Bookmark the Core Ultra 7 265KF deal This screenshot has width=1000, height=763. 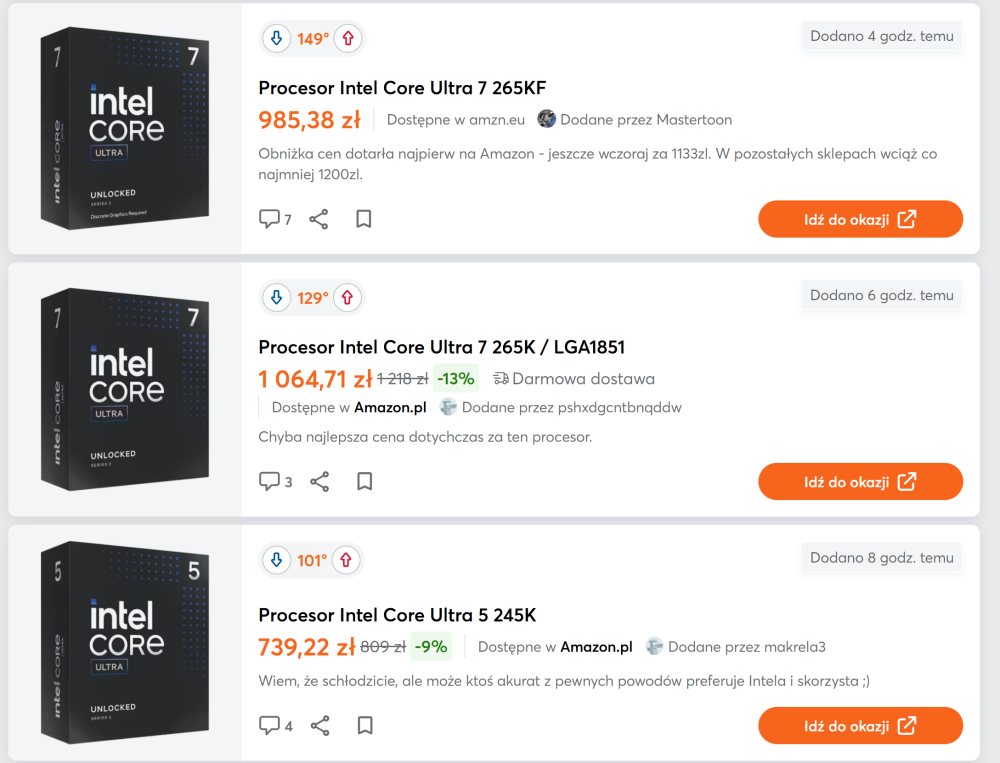click(364, 219)
